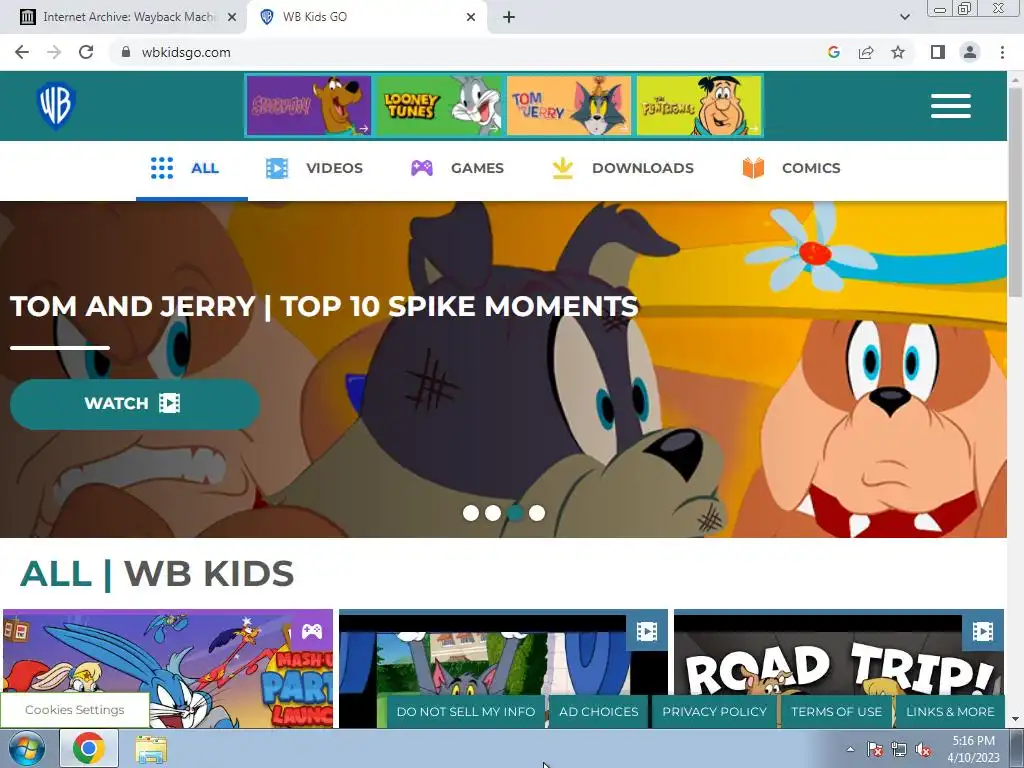The width and height of the screenshot is (1024, 768).
Task: Open Action Center flag icon
Action: 874,749
